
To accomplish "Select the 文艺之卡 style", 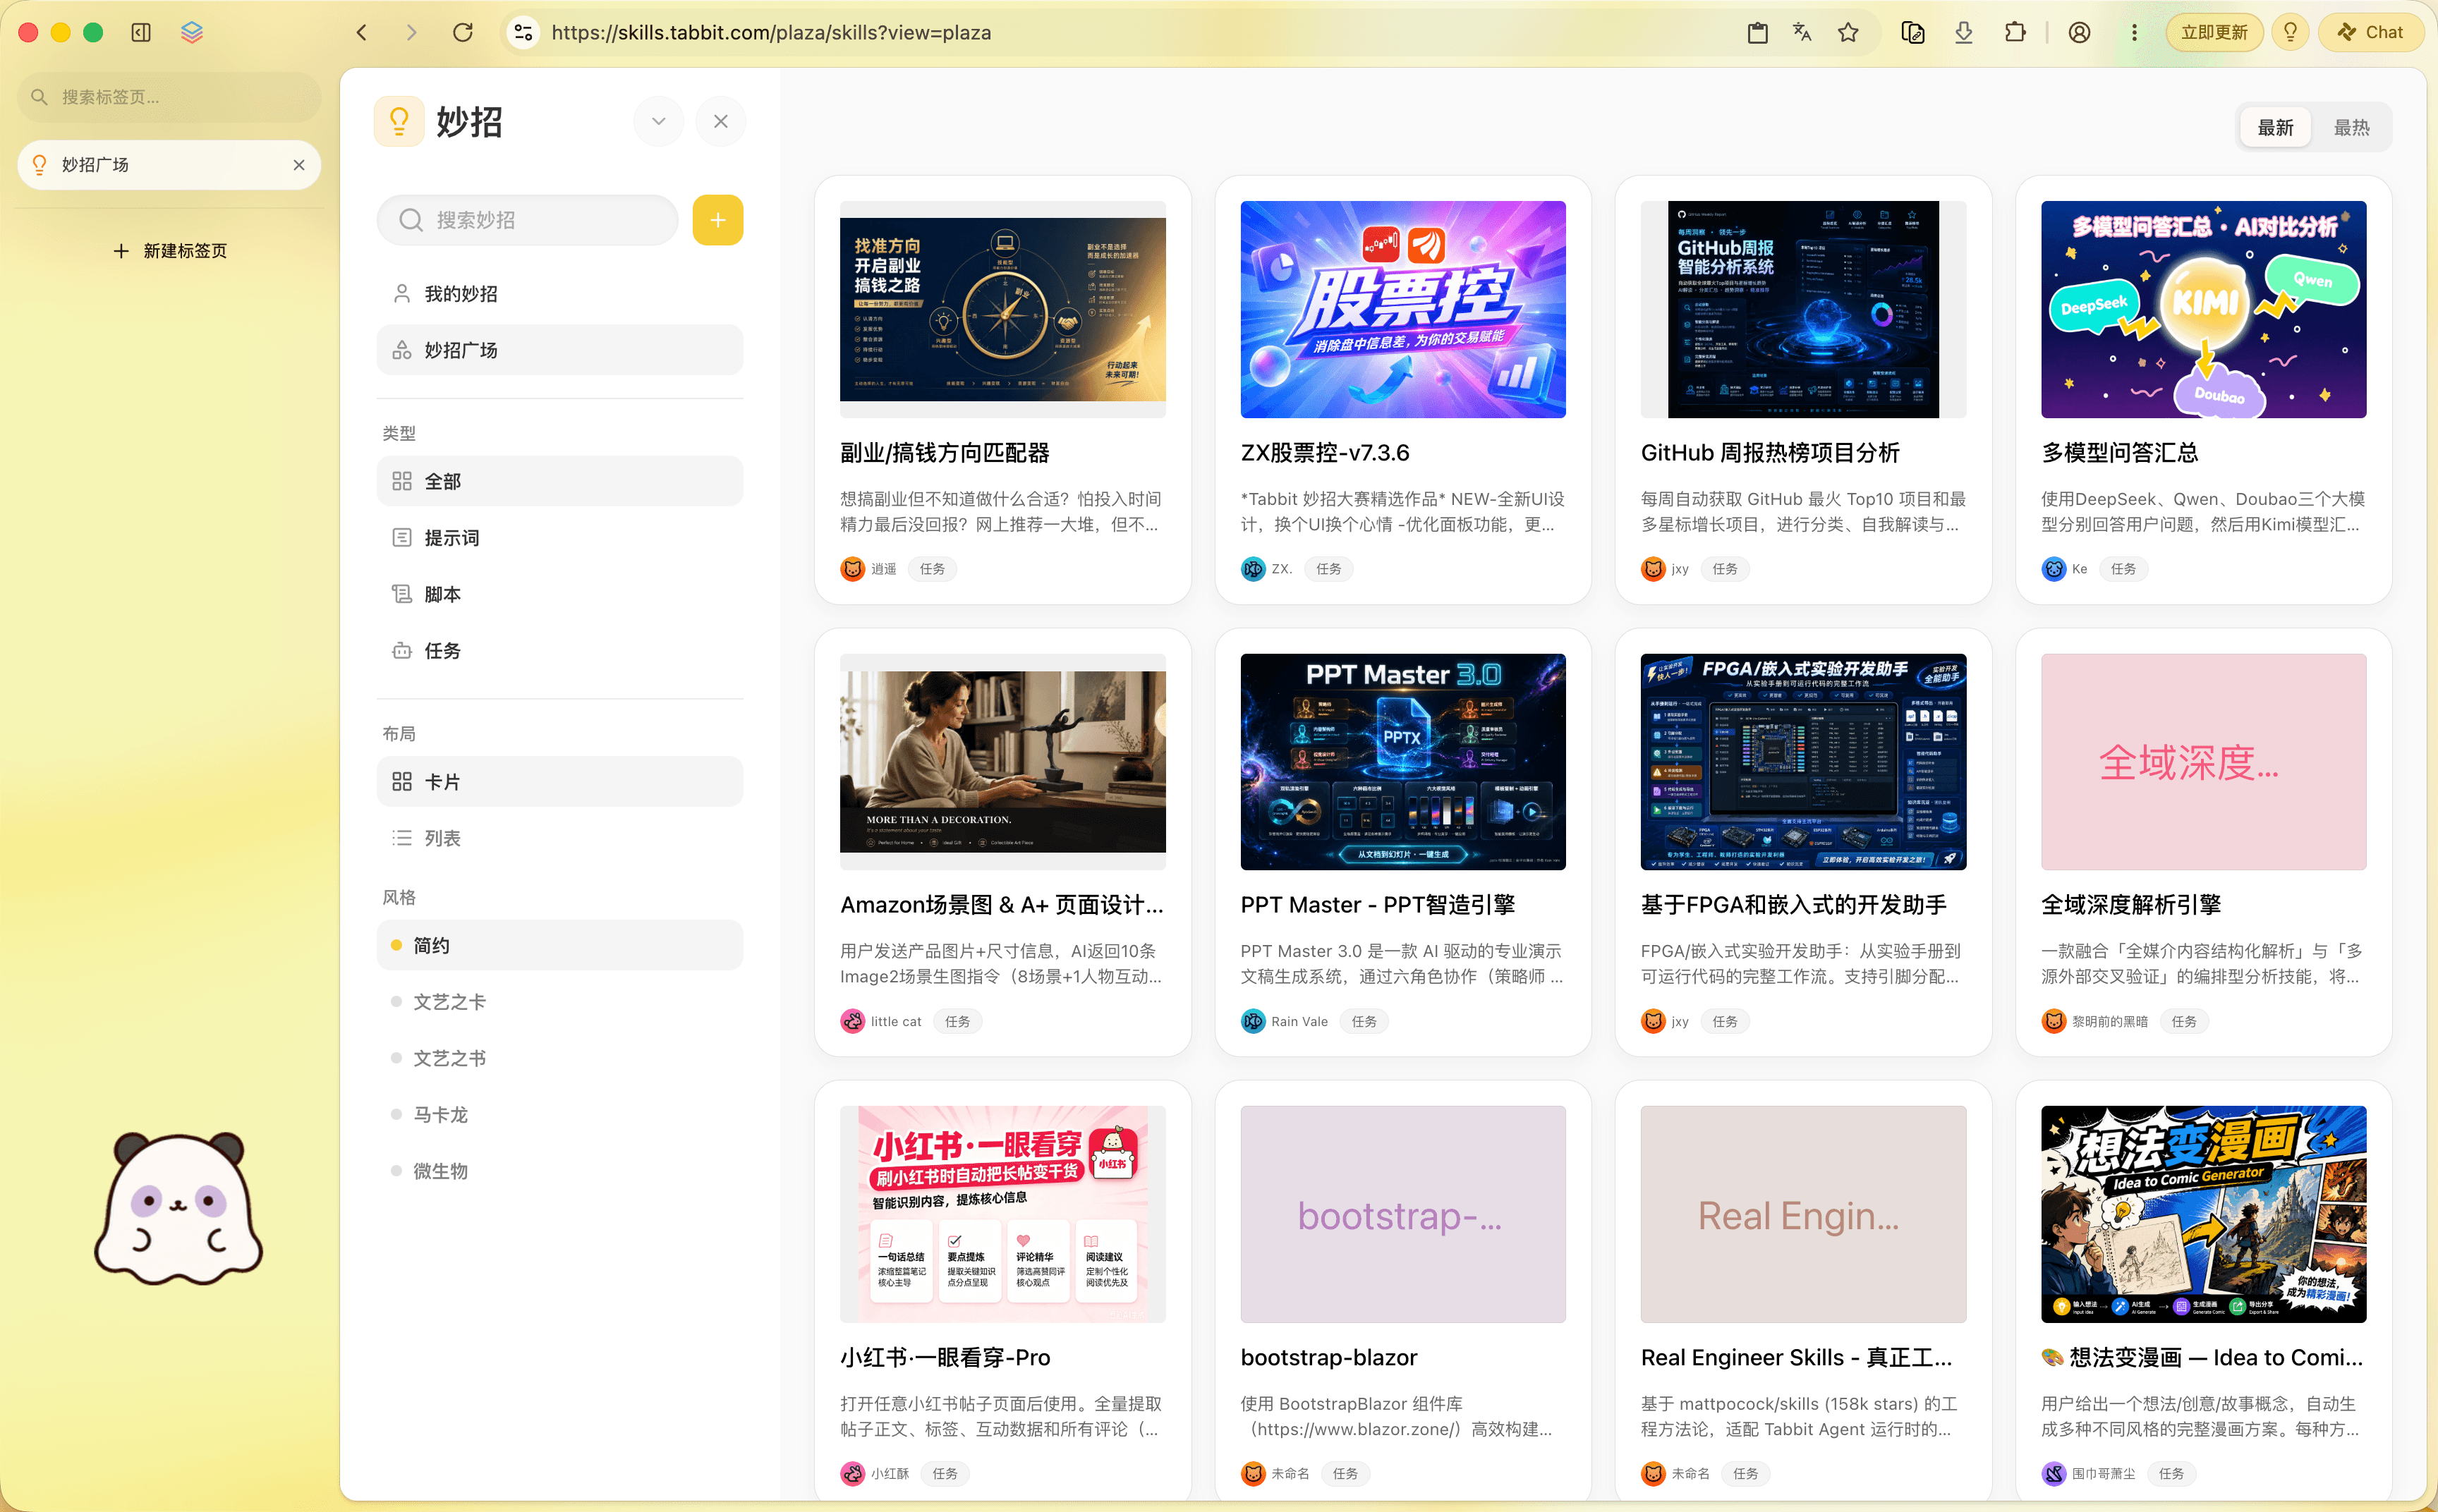I will click(x=559, y=1002).
